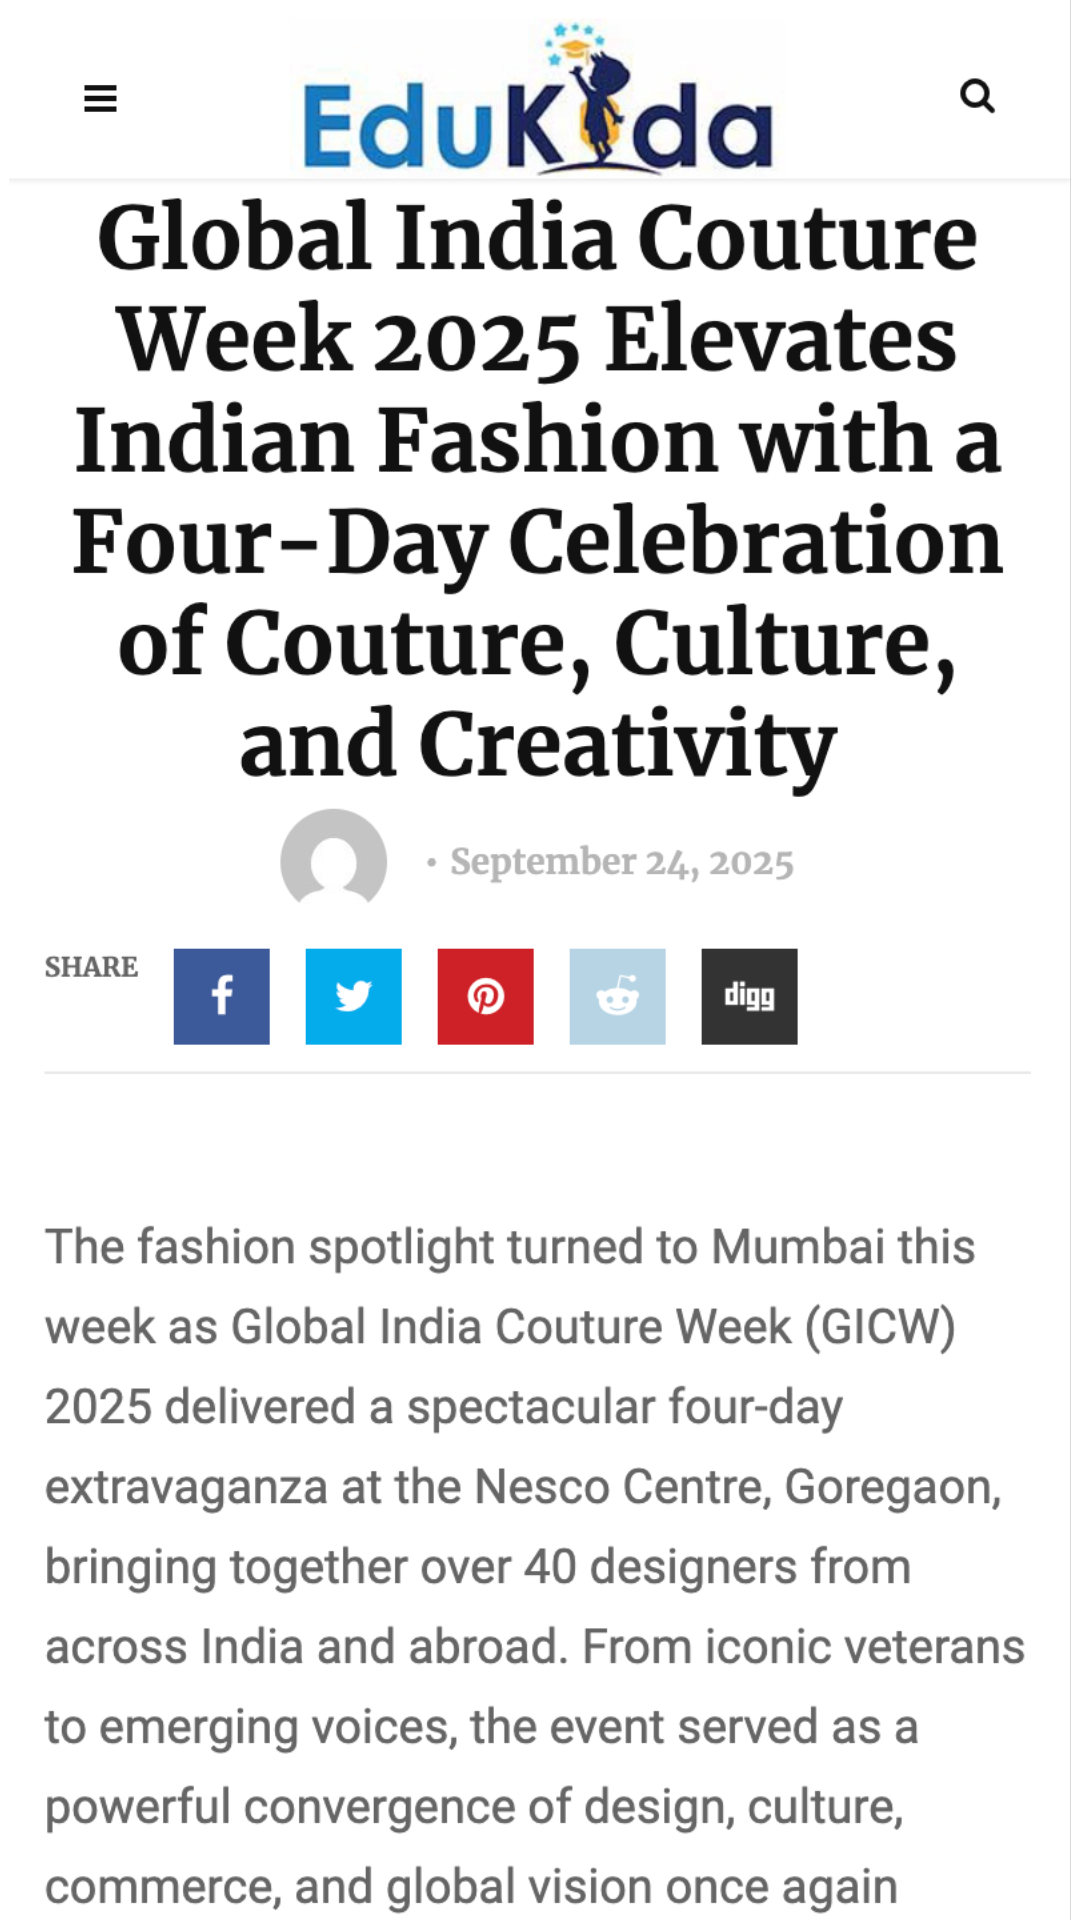Open the hamburger navigation menu
The image size is (1080, 1920).
click(x=100, y=98)
